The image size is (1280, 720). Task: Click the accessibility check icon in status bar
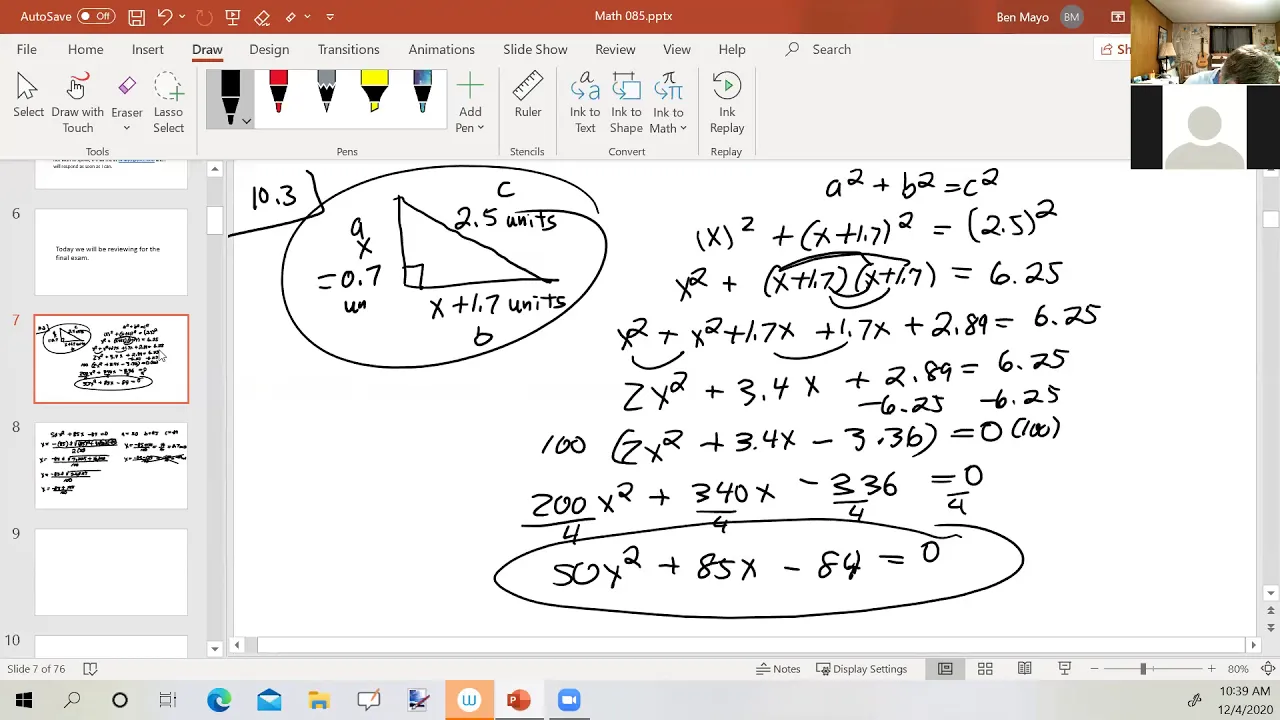point(90,668)
